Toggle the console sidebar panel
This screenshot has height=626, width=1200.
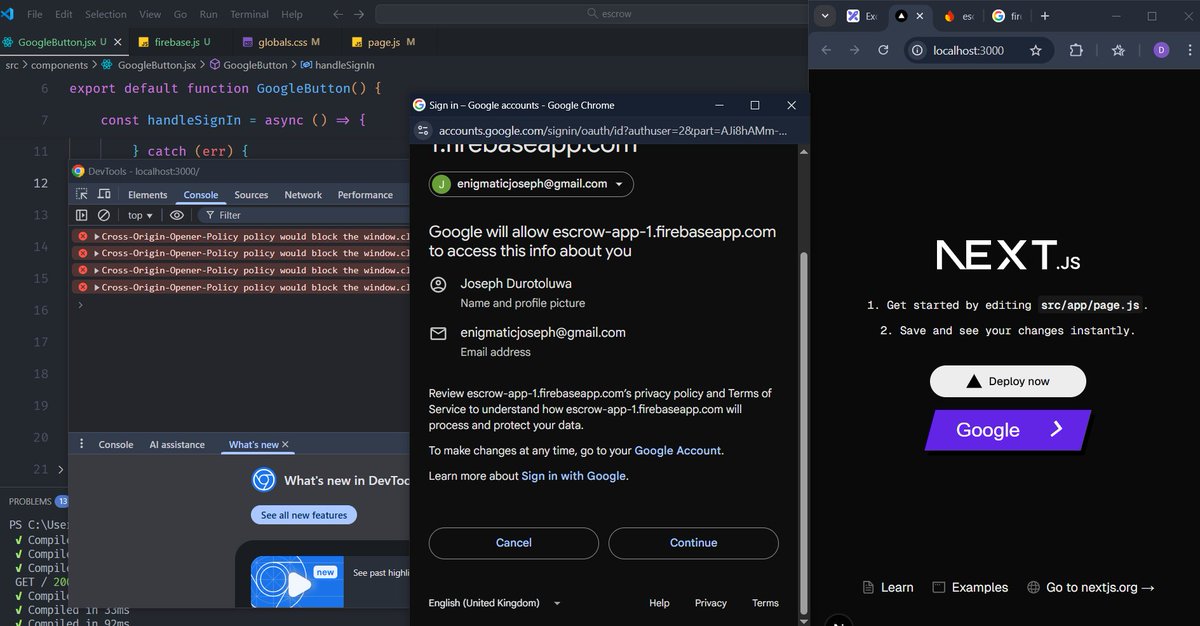82,214
